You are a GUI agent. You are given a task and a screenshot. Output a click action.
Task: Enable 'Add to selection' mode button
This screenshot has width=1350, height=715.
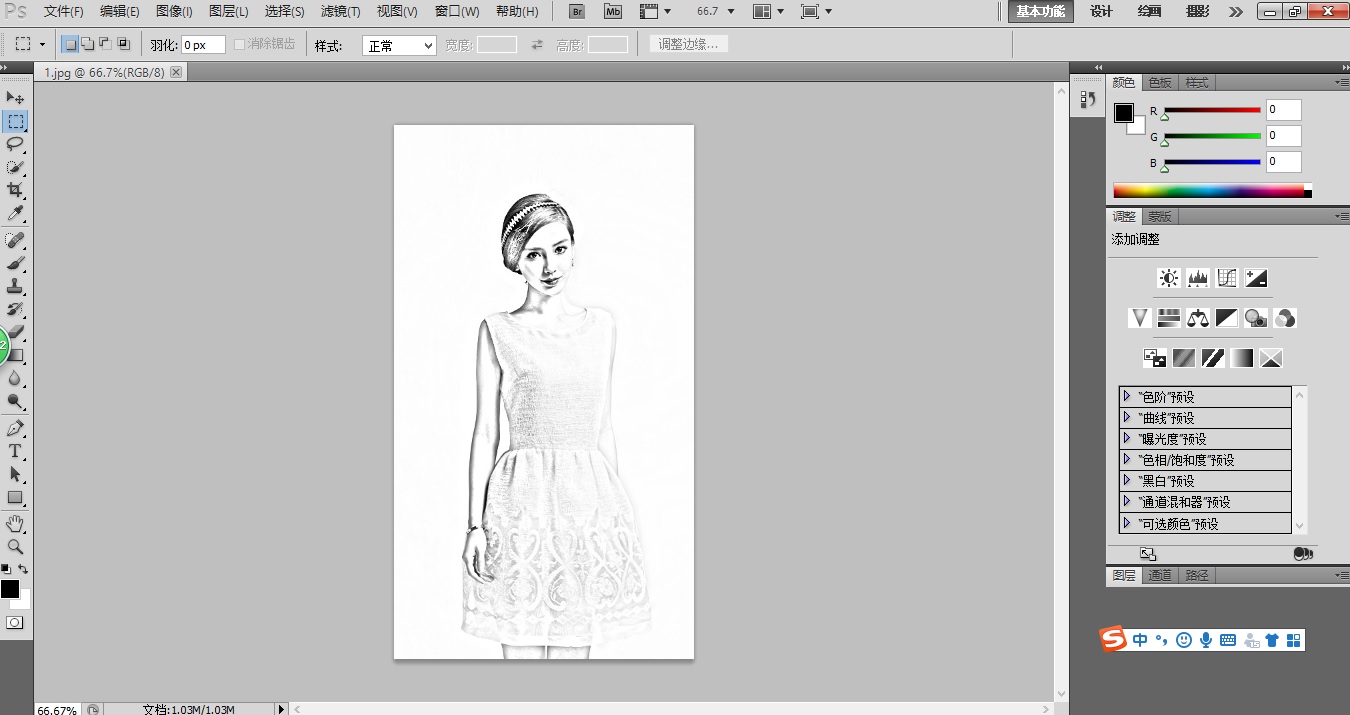tap(87, 44)
